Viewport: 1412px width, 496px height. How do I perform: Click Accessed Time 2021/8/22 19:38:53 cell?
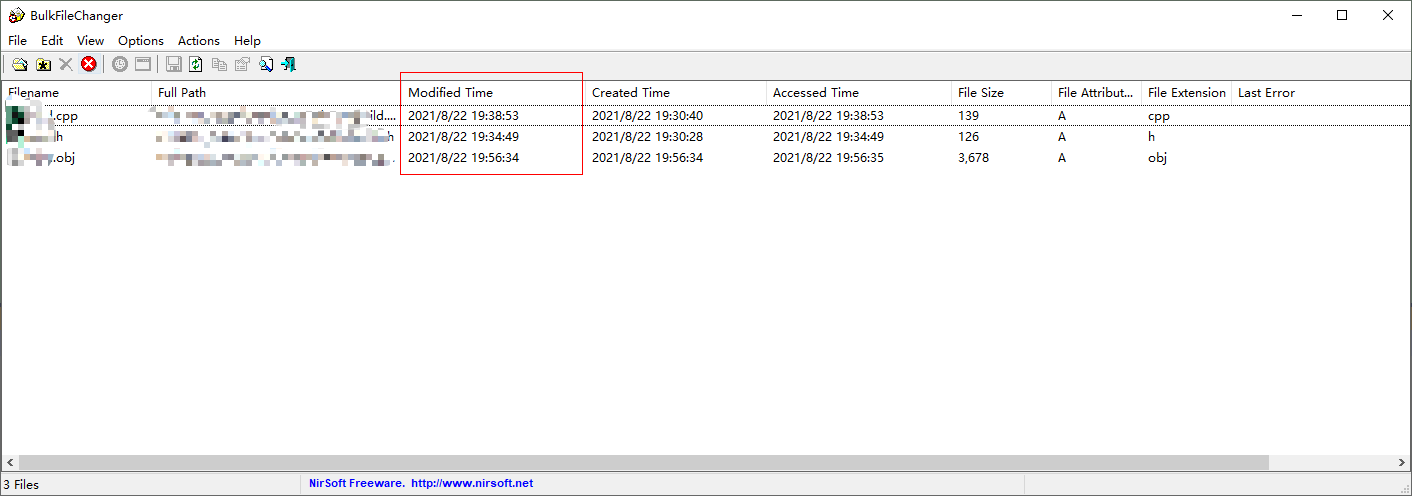click(828, 116)
